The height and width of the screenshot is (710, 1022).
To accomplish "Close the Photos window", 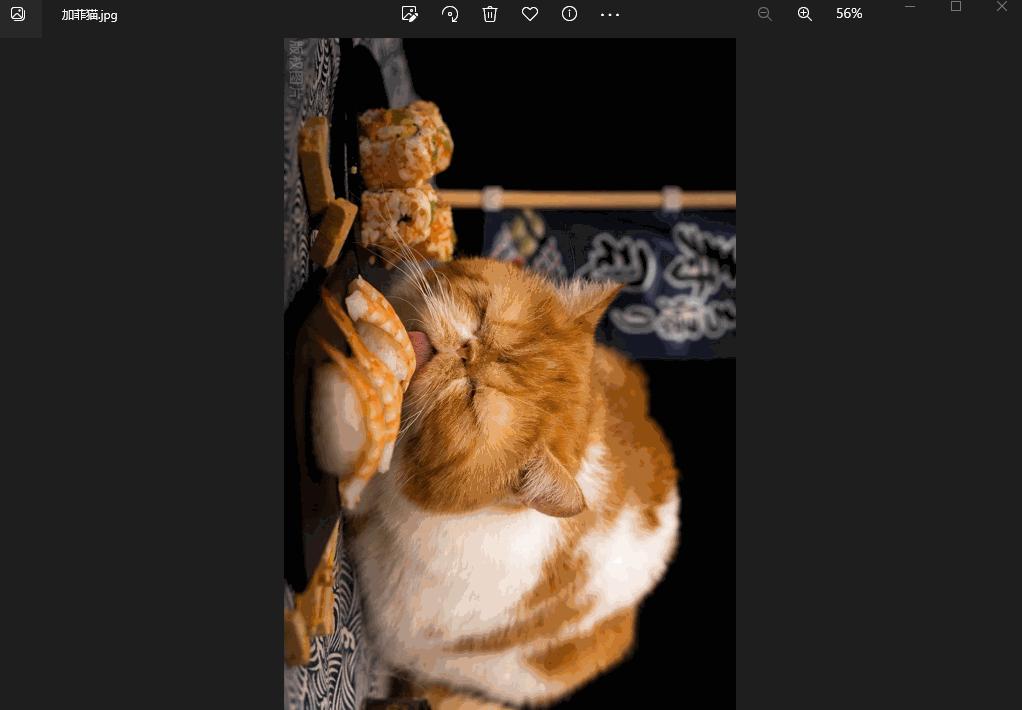I will click(x=1002, y=7).
